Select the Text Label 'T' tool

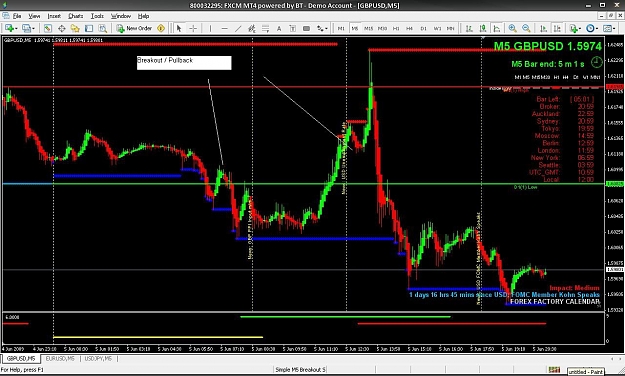coord(293,28)
